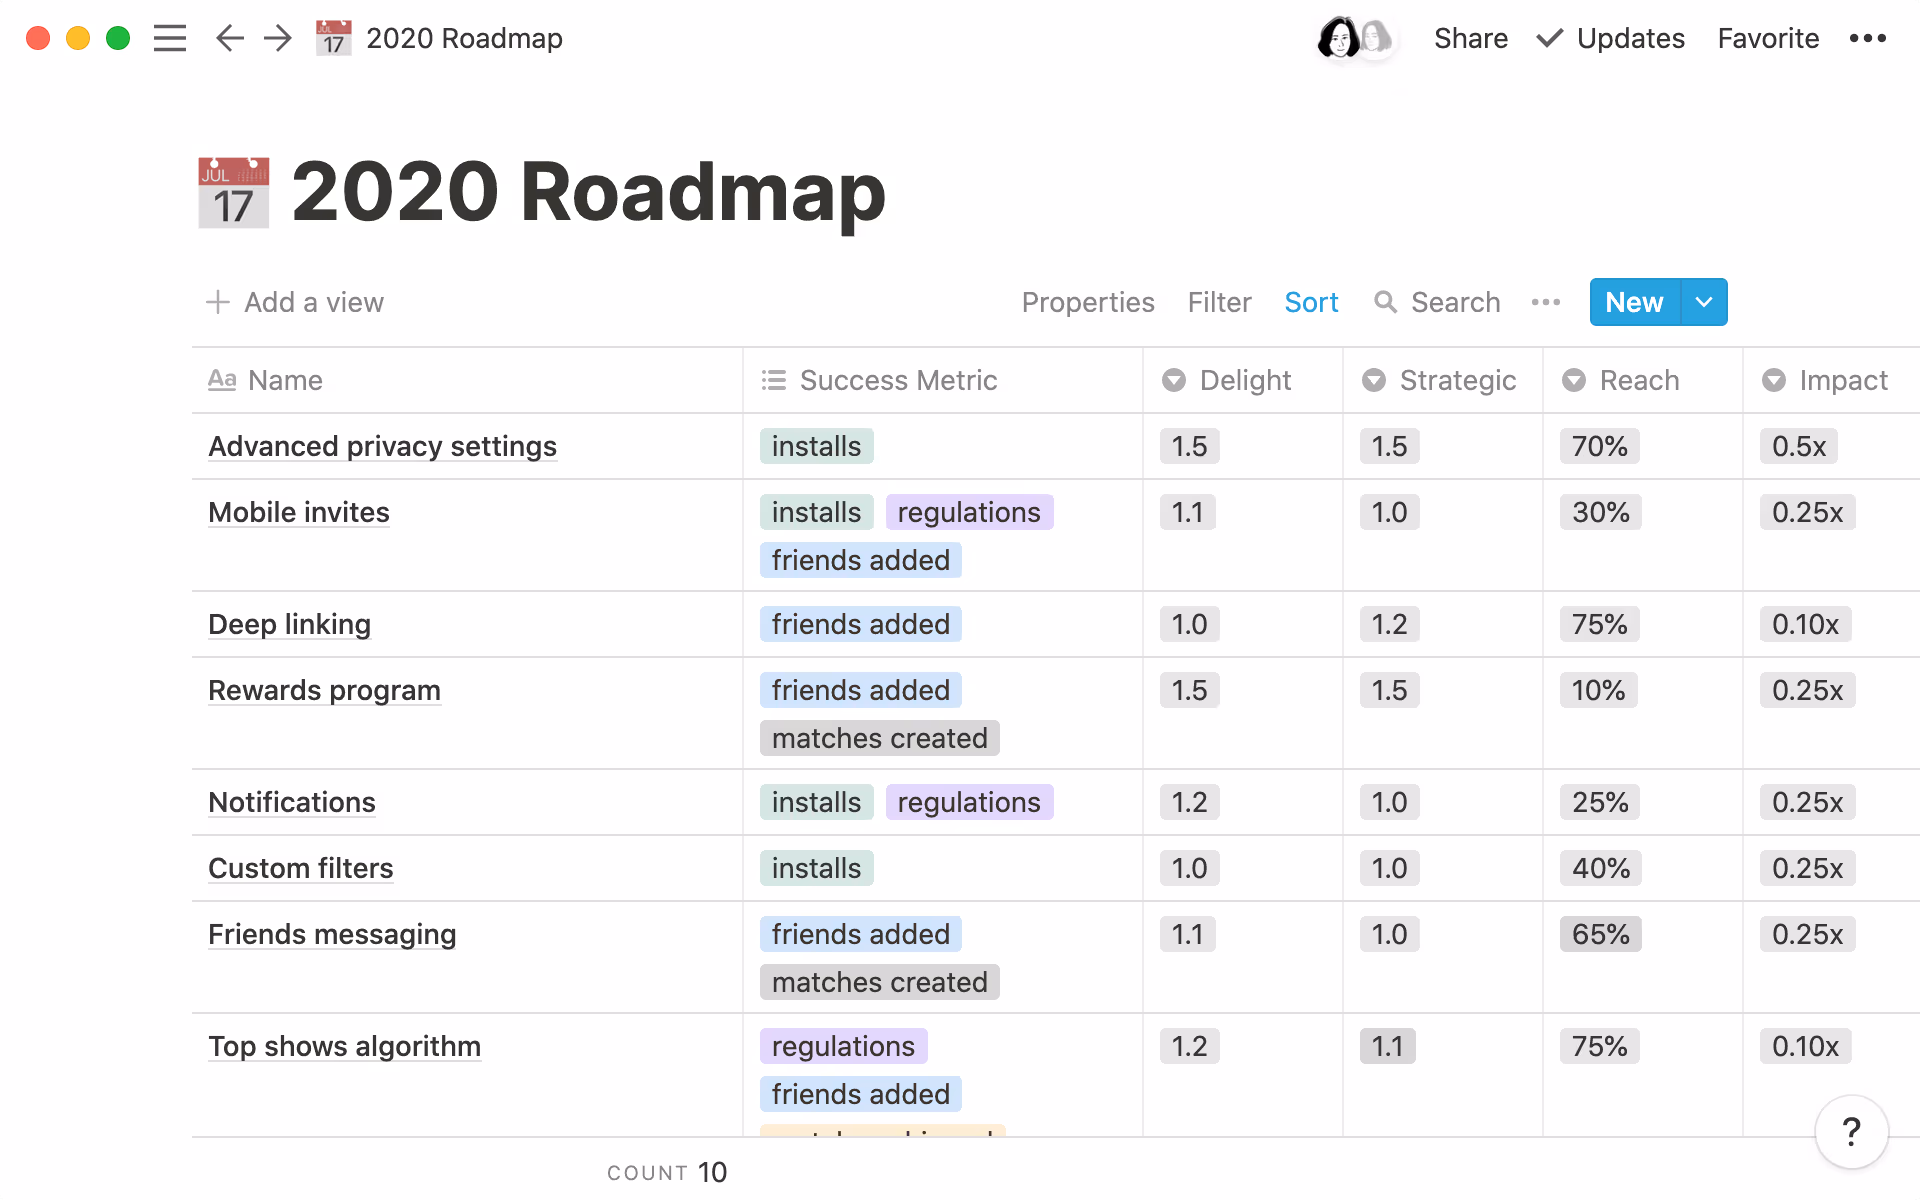This screenshot has width=1920, height=1200.
Task: Click the Share button
Action: [1470, 38]
